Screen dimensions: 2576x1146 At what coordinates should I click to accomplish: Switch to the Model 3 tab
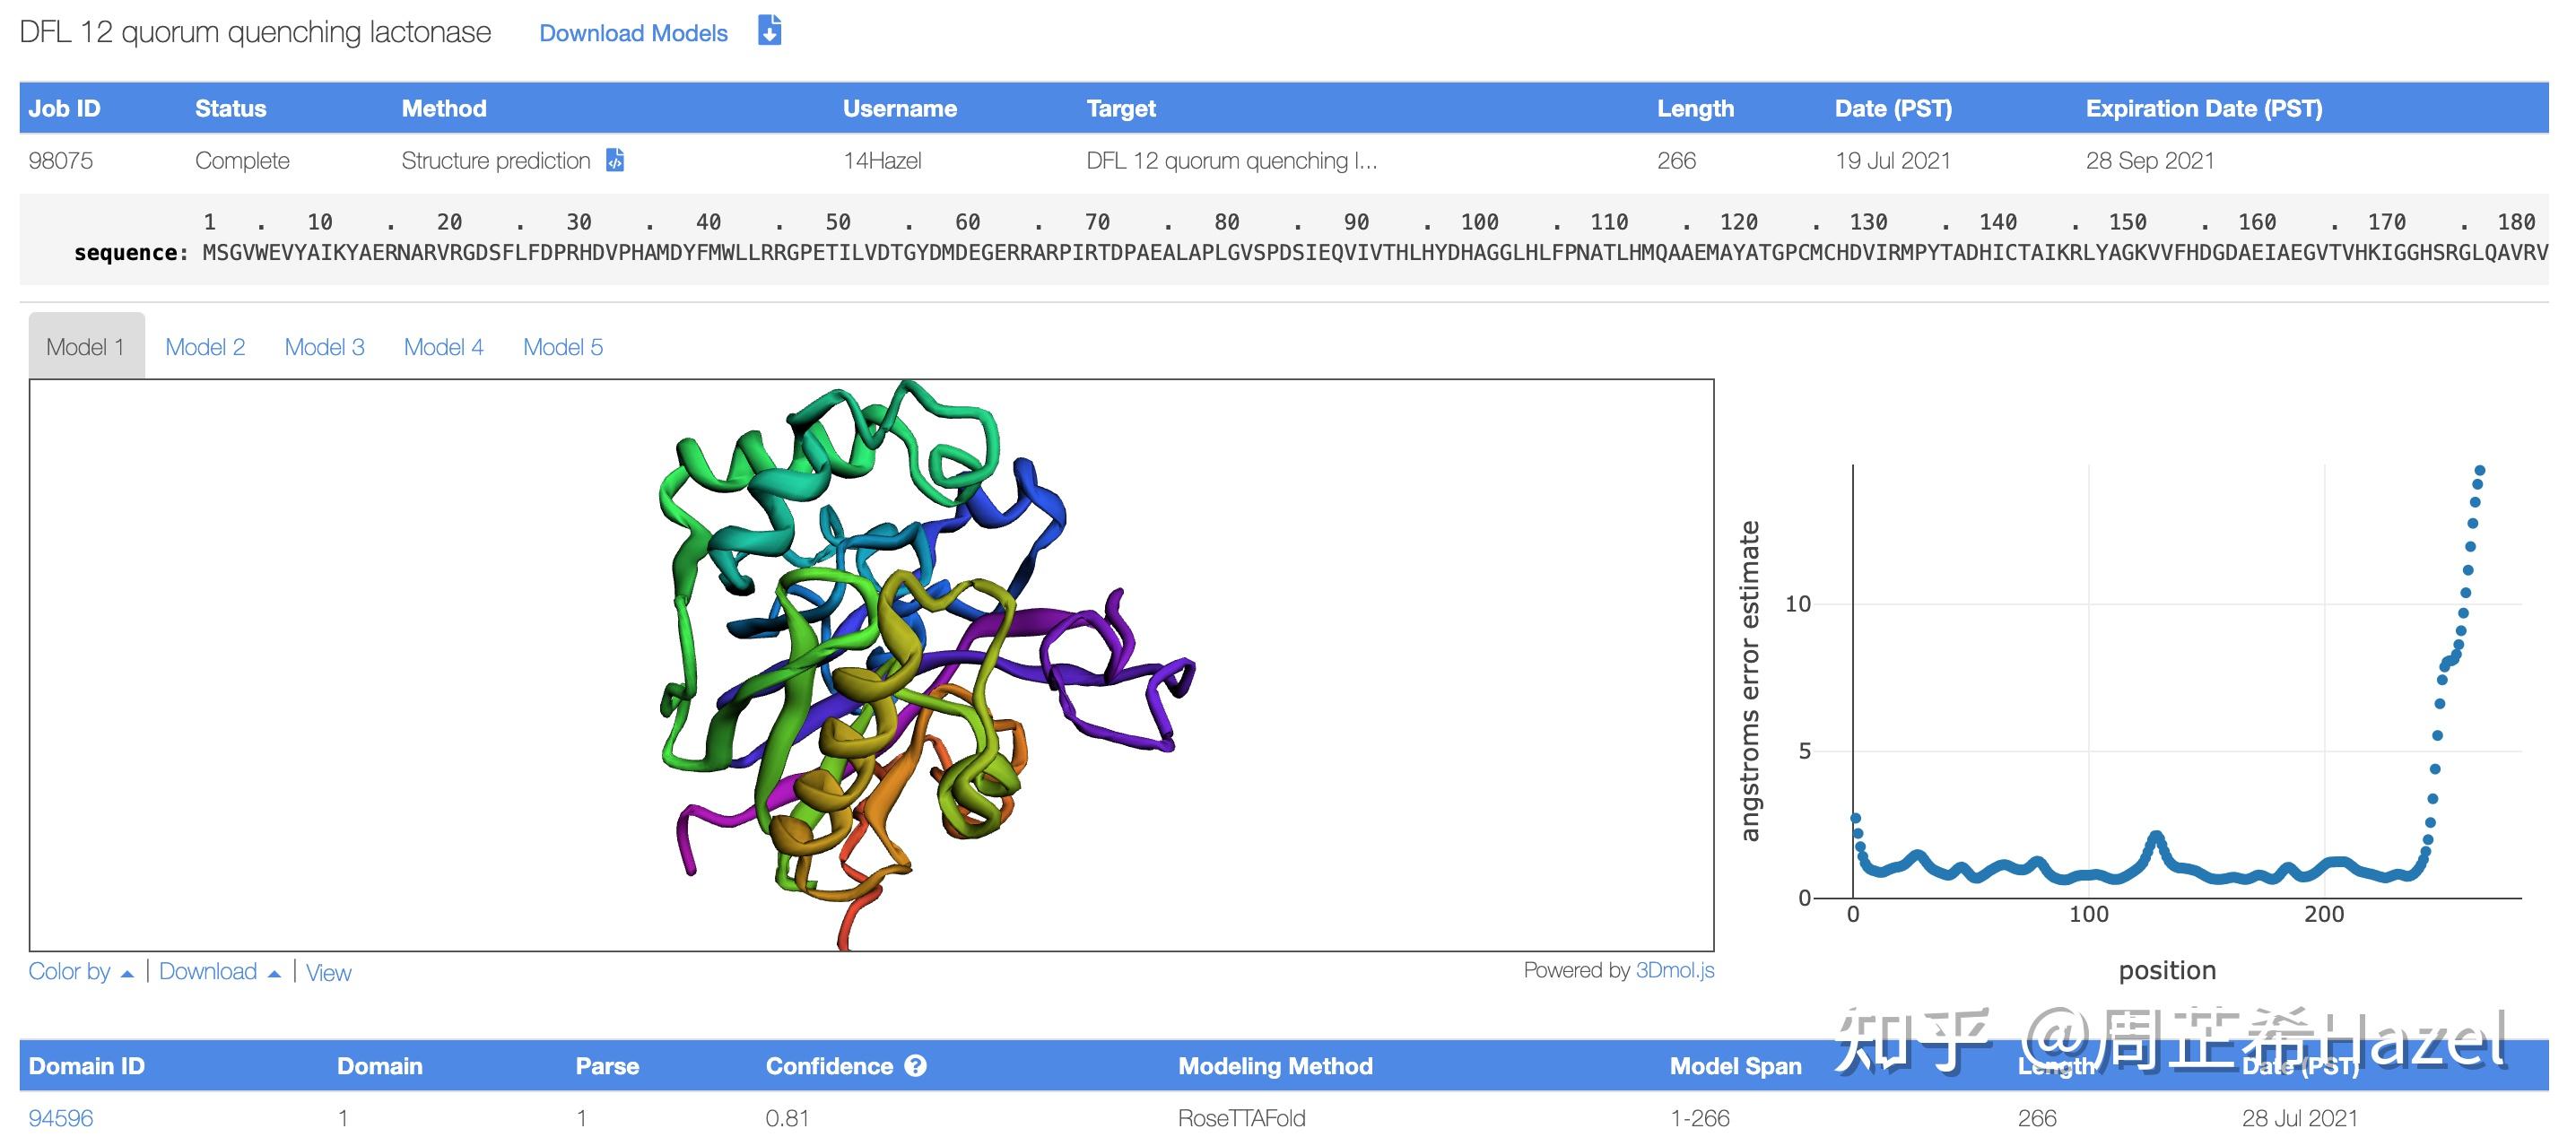tap(324, 347)
